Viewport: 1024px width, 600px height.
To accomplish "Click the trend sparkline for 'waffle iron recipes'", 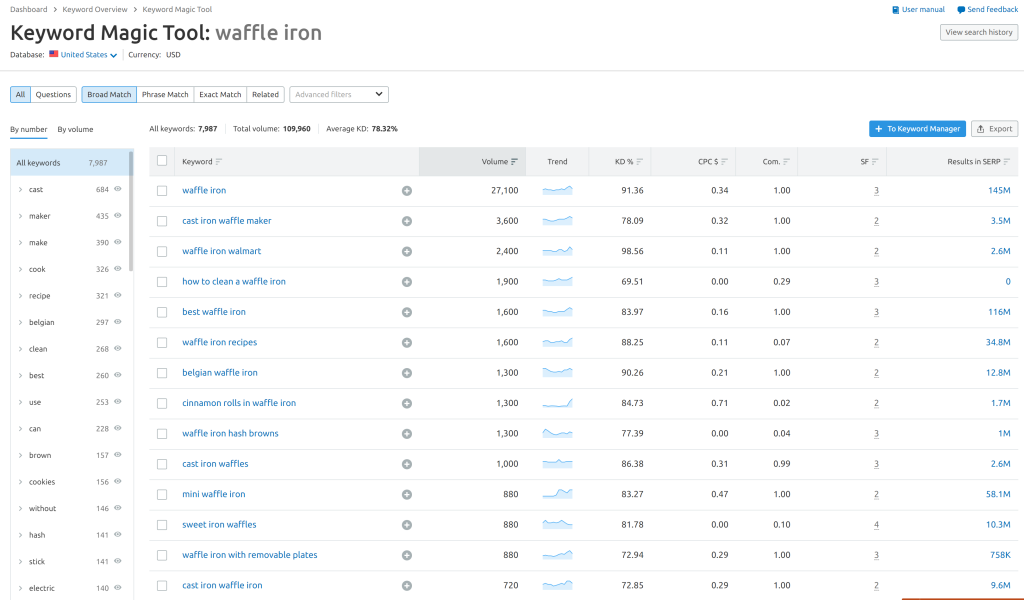I will (557, 342).
